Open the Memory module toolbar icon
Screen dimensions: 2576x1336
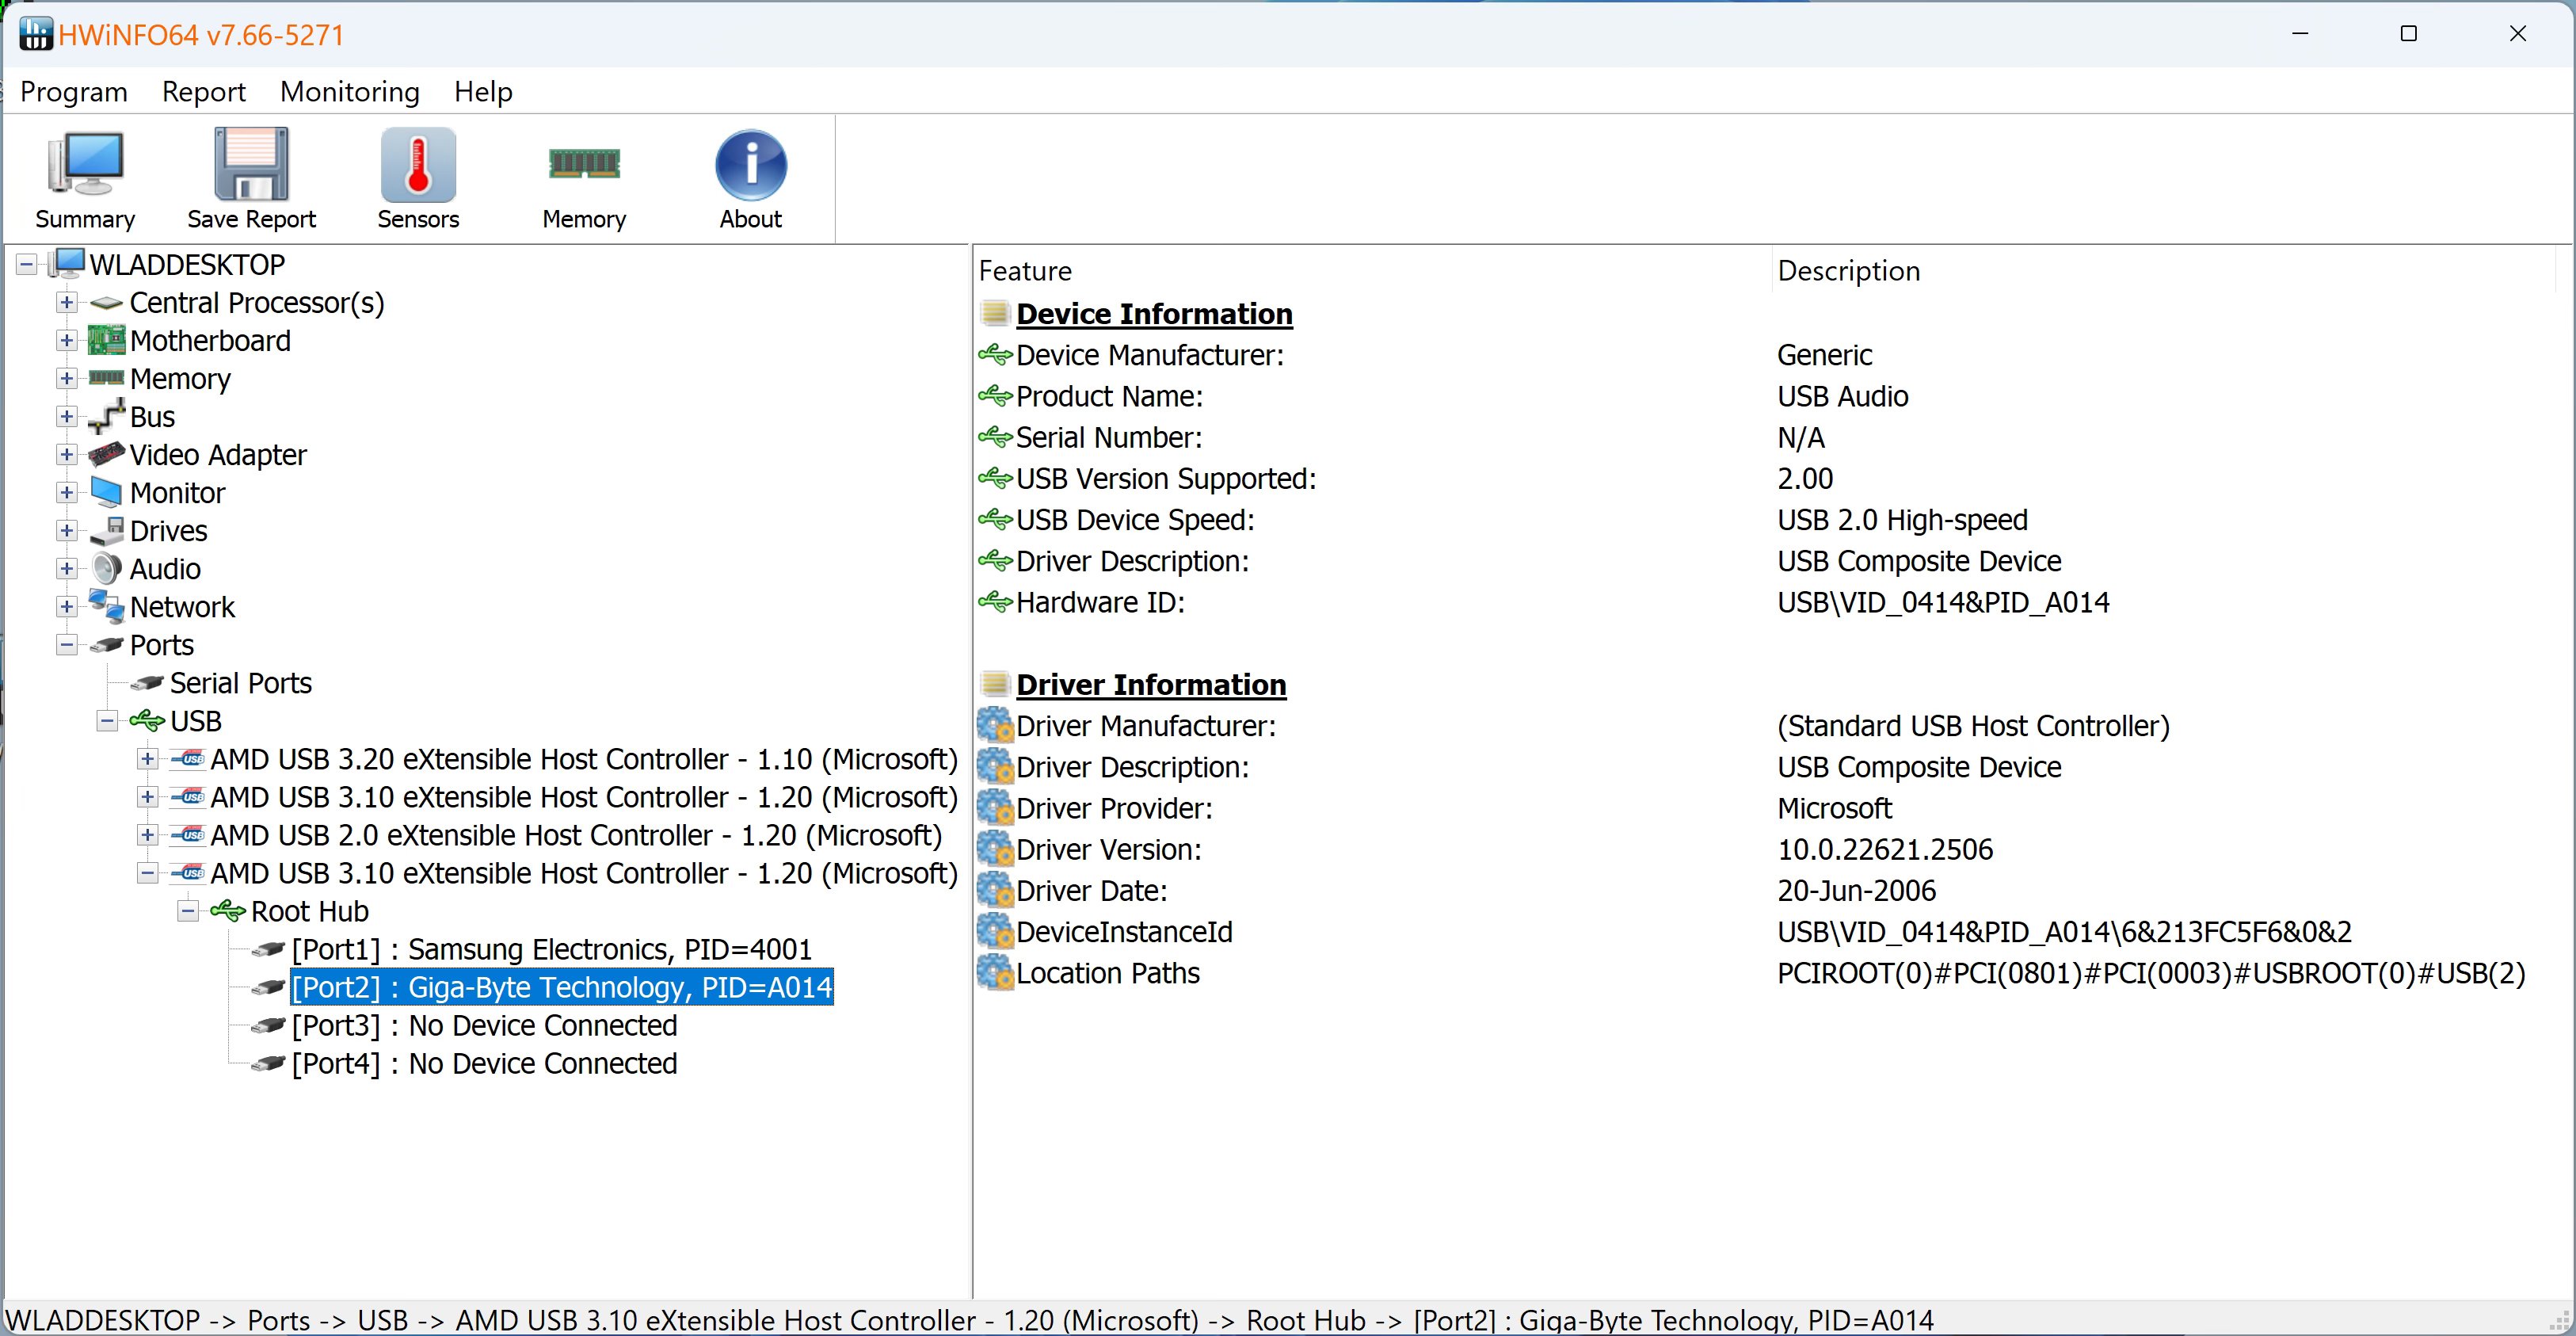[584, 166]
